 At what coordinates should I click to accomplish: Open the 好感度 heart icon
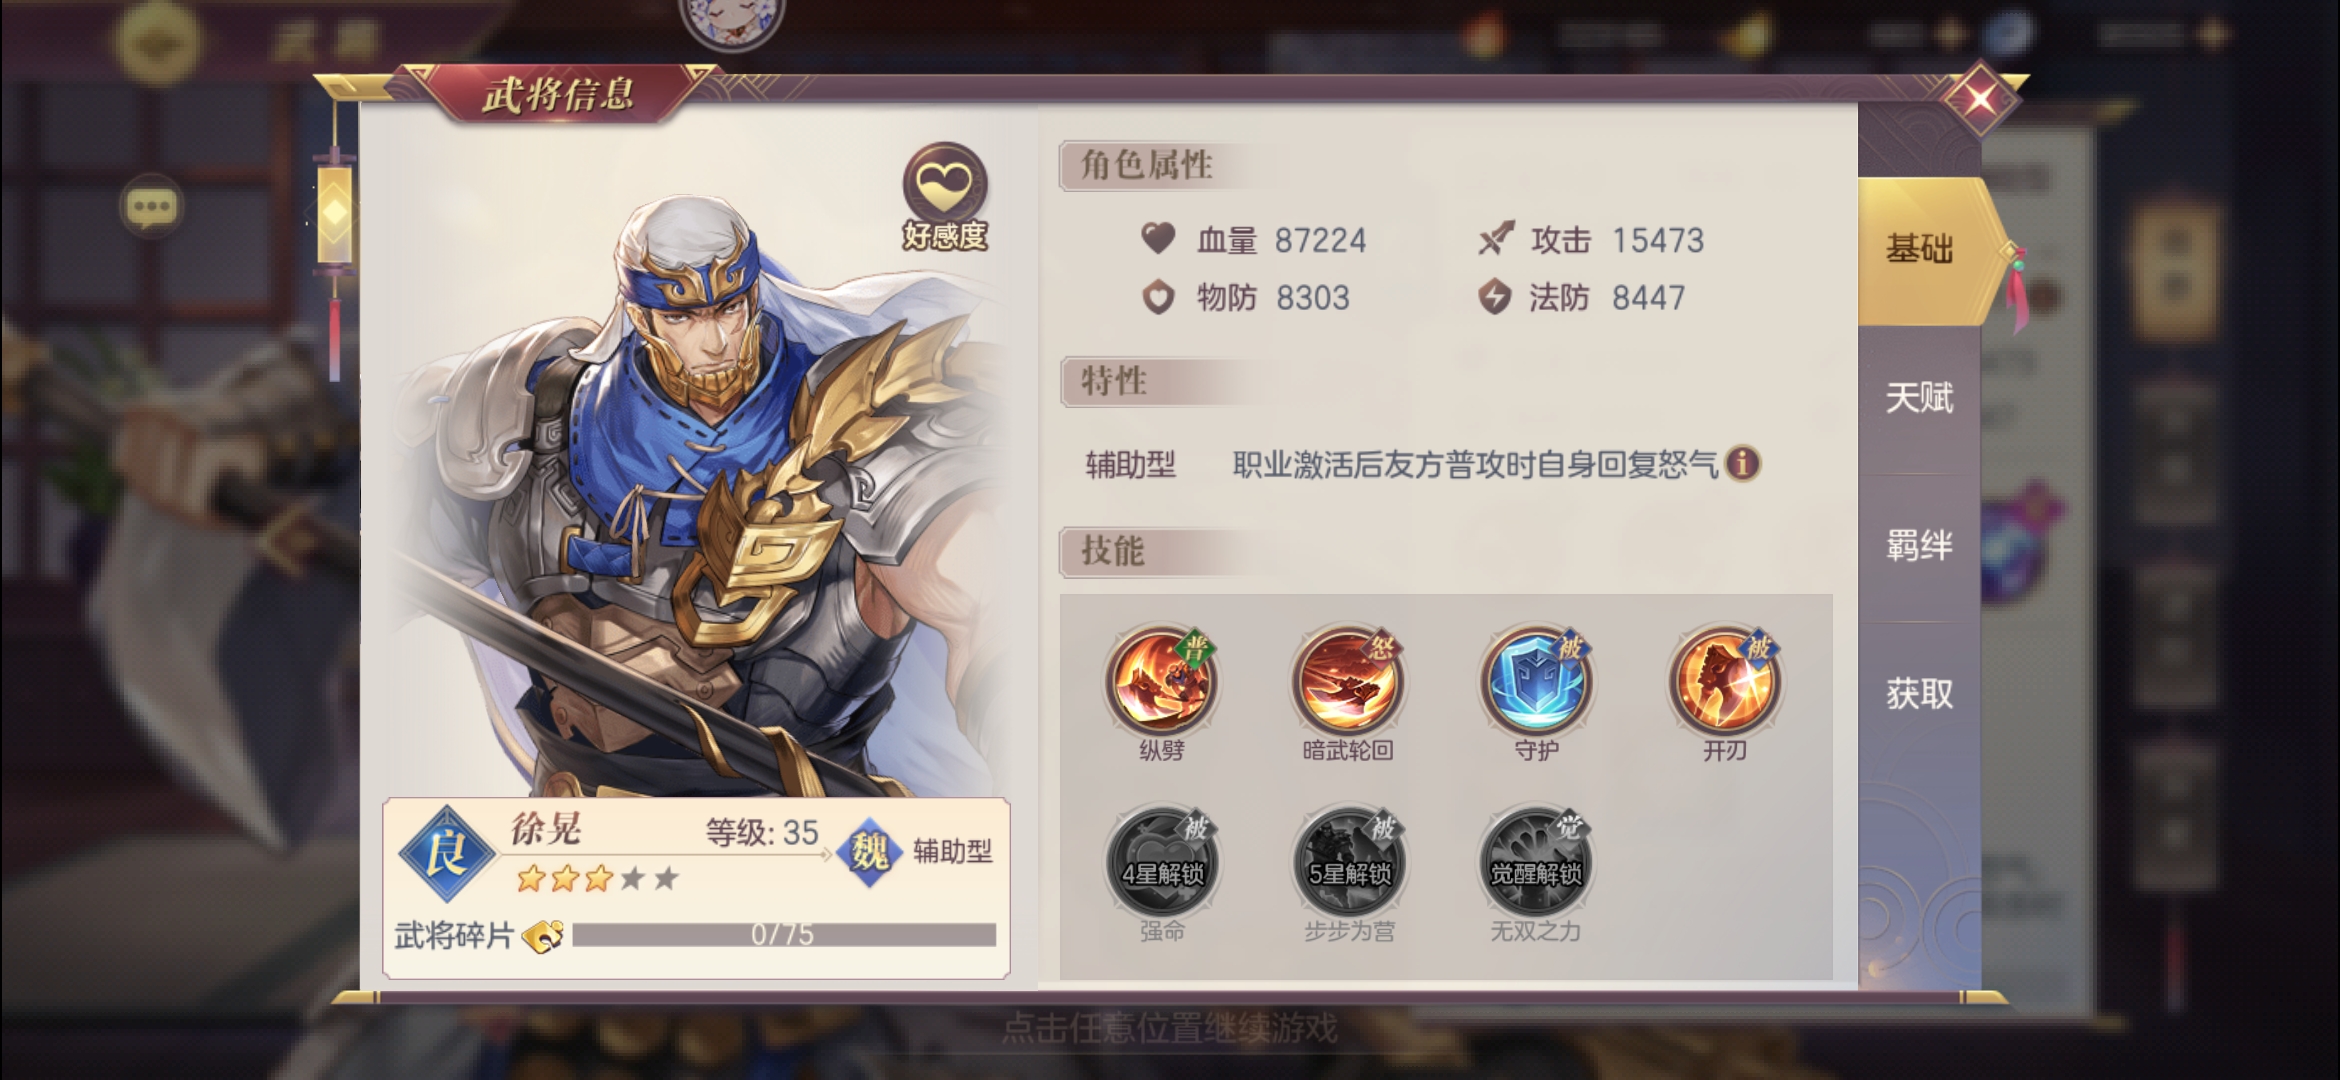945,185
